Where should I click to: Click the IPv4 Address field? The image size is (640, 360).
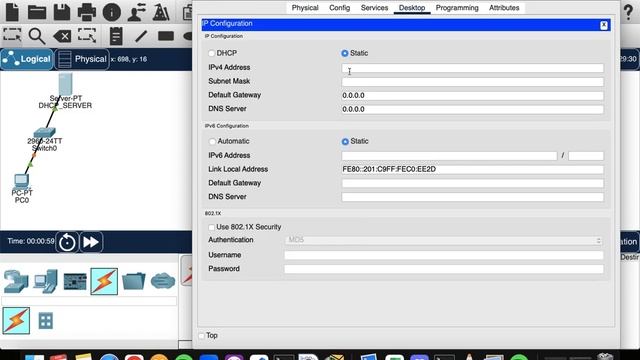pyautogui.click(x=472, y=68)
